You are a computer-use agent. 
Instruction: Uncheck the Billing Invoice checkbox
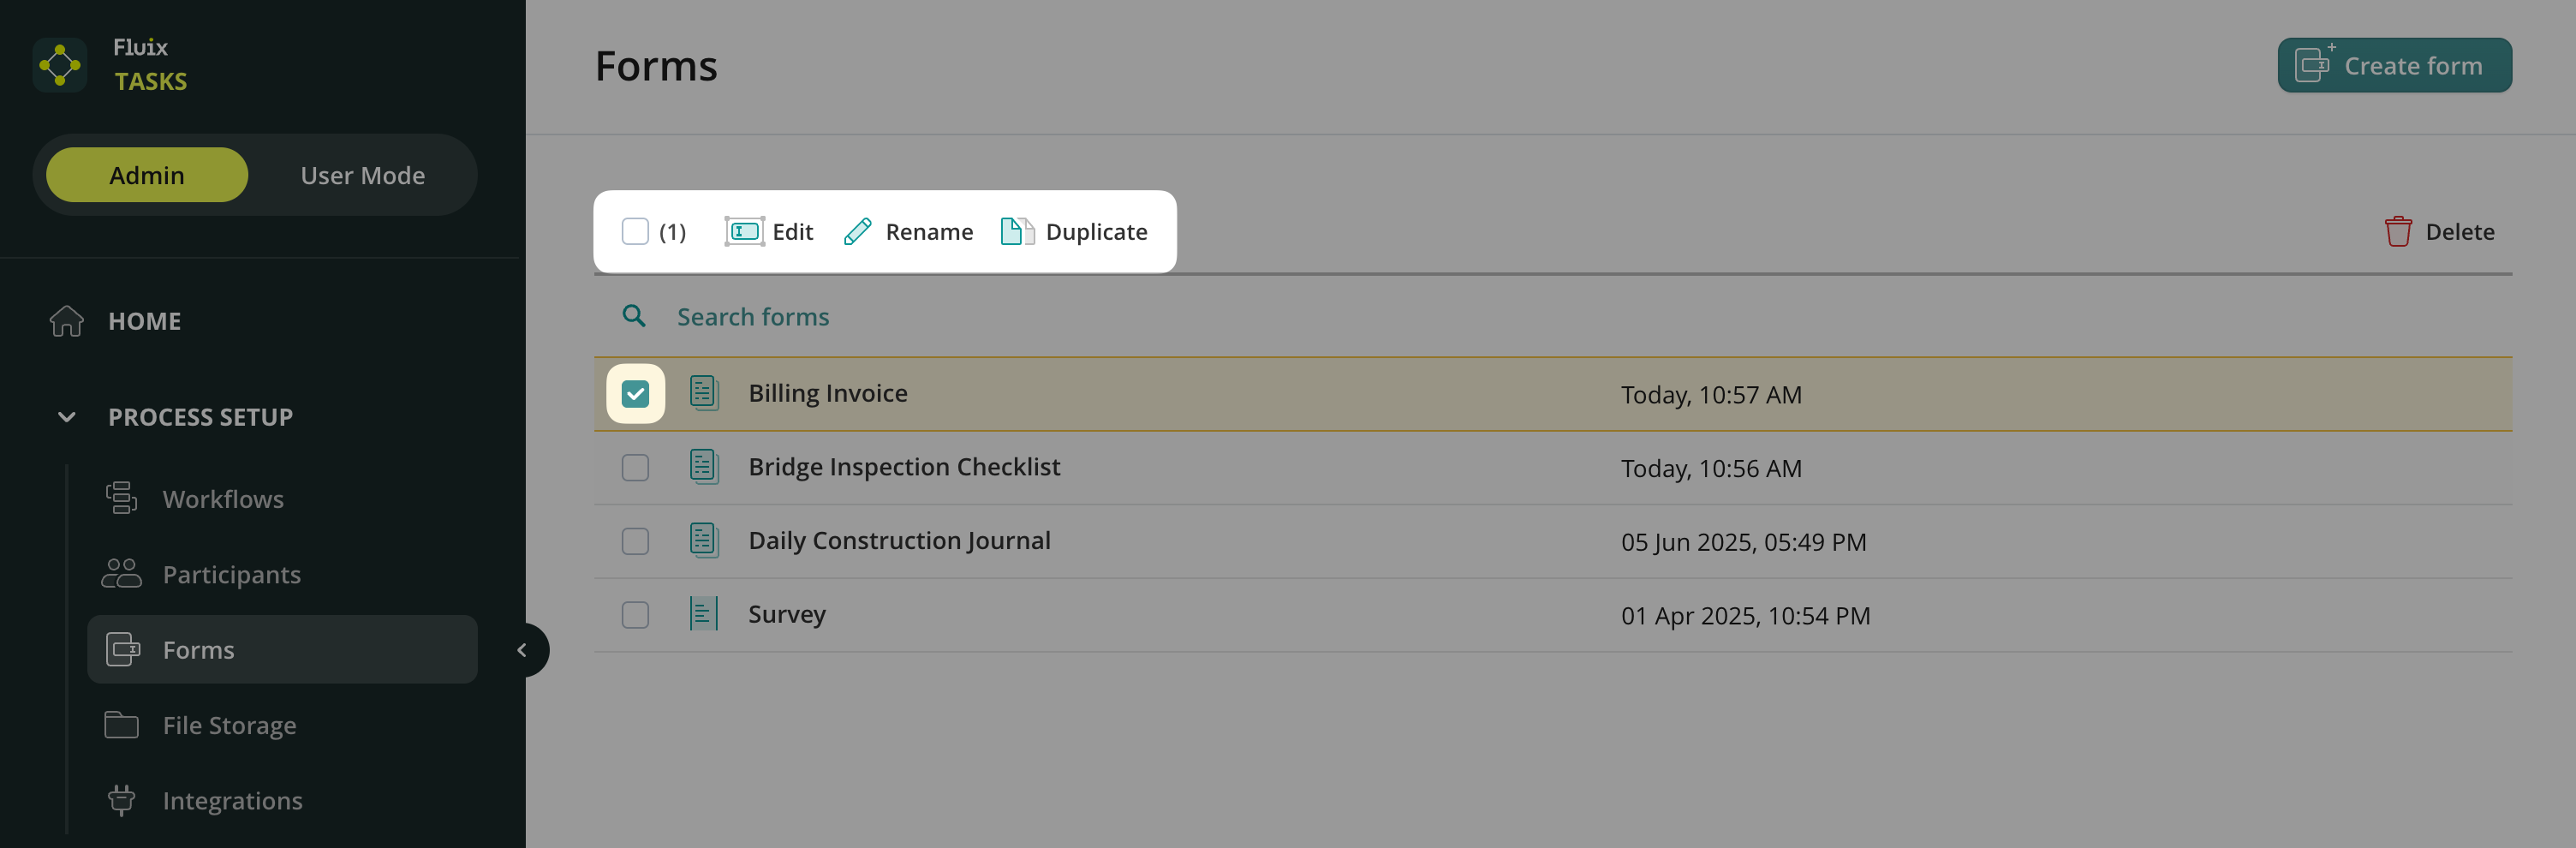coord(635,394)
